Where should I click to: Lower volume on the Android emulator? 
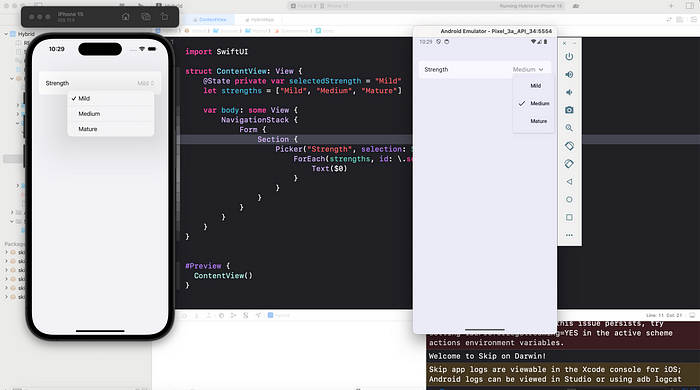(x=569, y=92)
